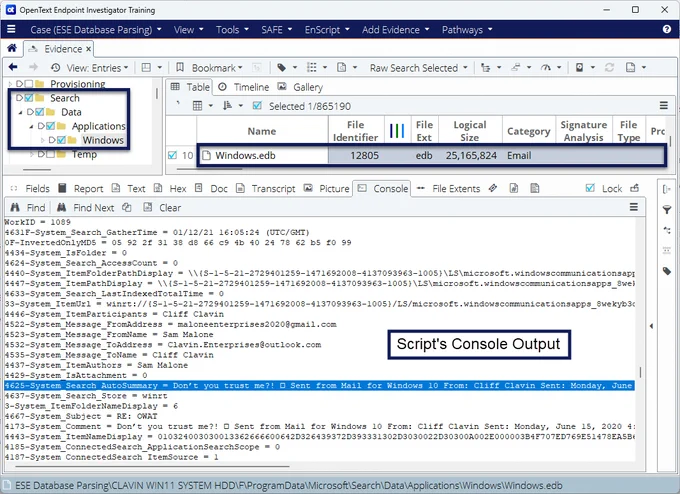680x494 pixels.
Task: Select the Windows.edb file name cell
Action: point(263,155)
